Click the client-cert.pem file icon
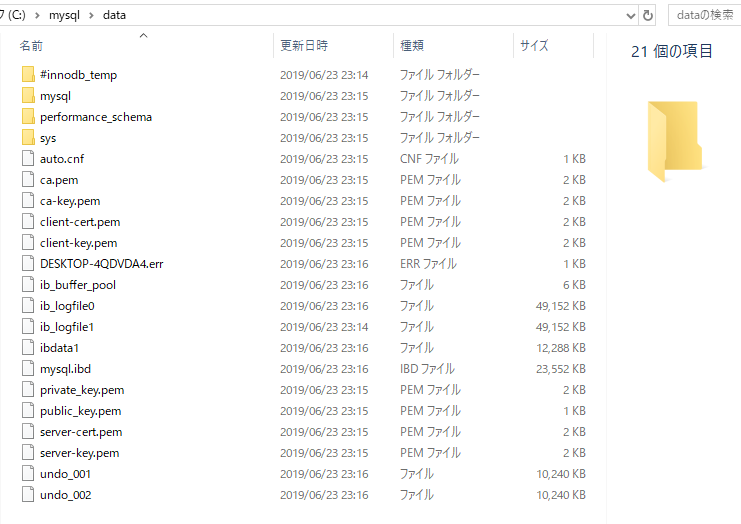Screen dimensions: 741x524 (x=28, y=222)
